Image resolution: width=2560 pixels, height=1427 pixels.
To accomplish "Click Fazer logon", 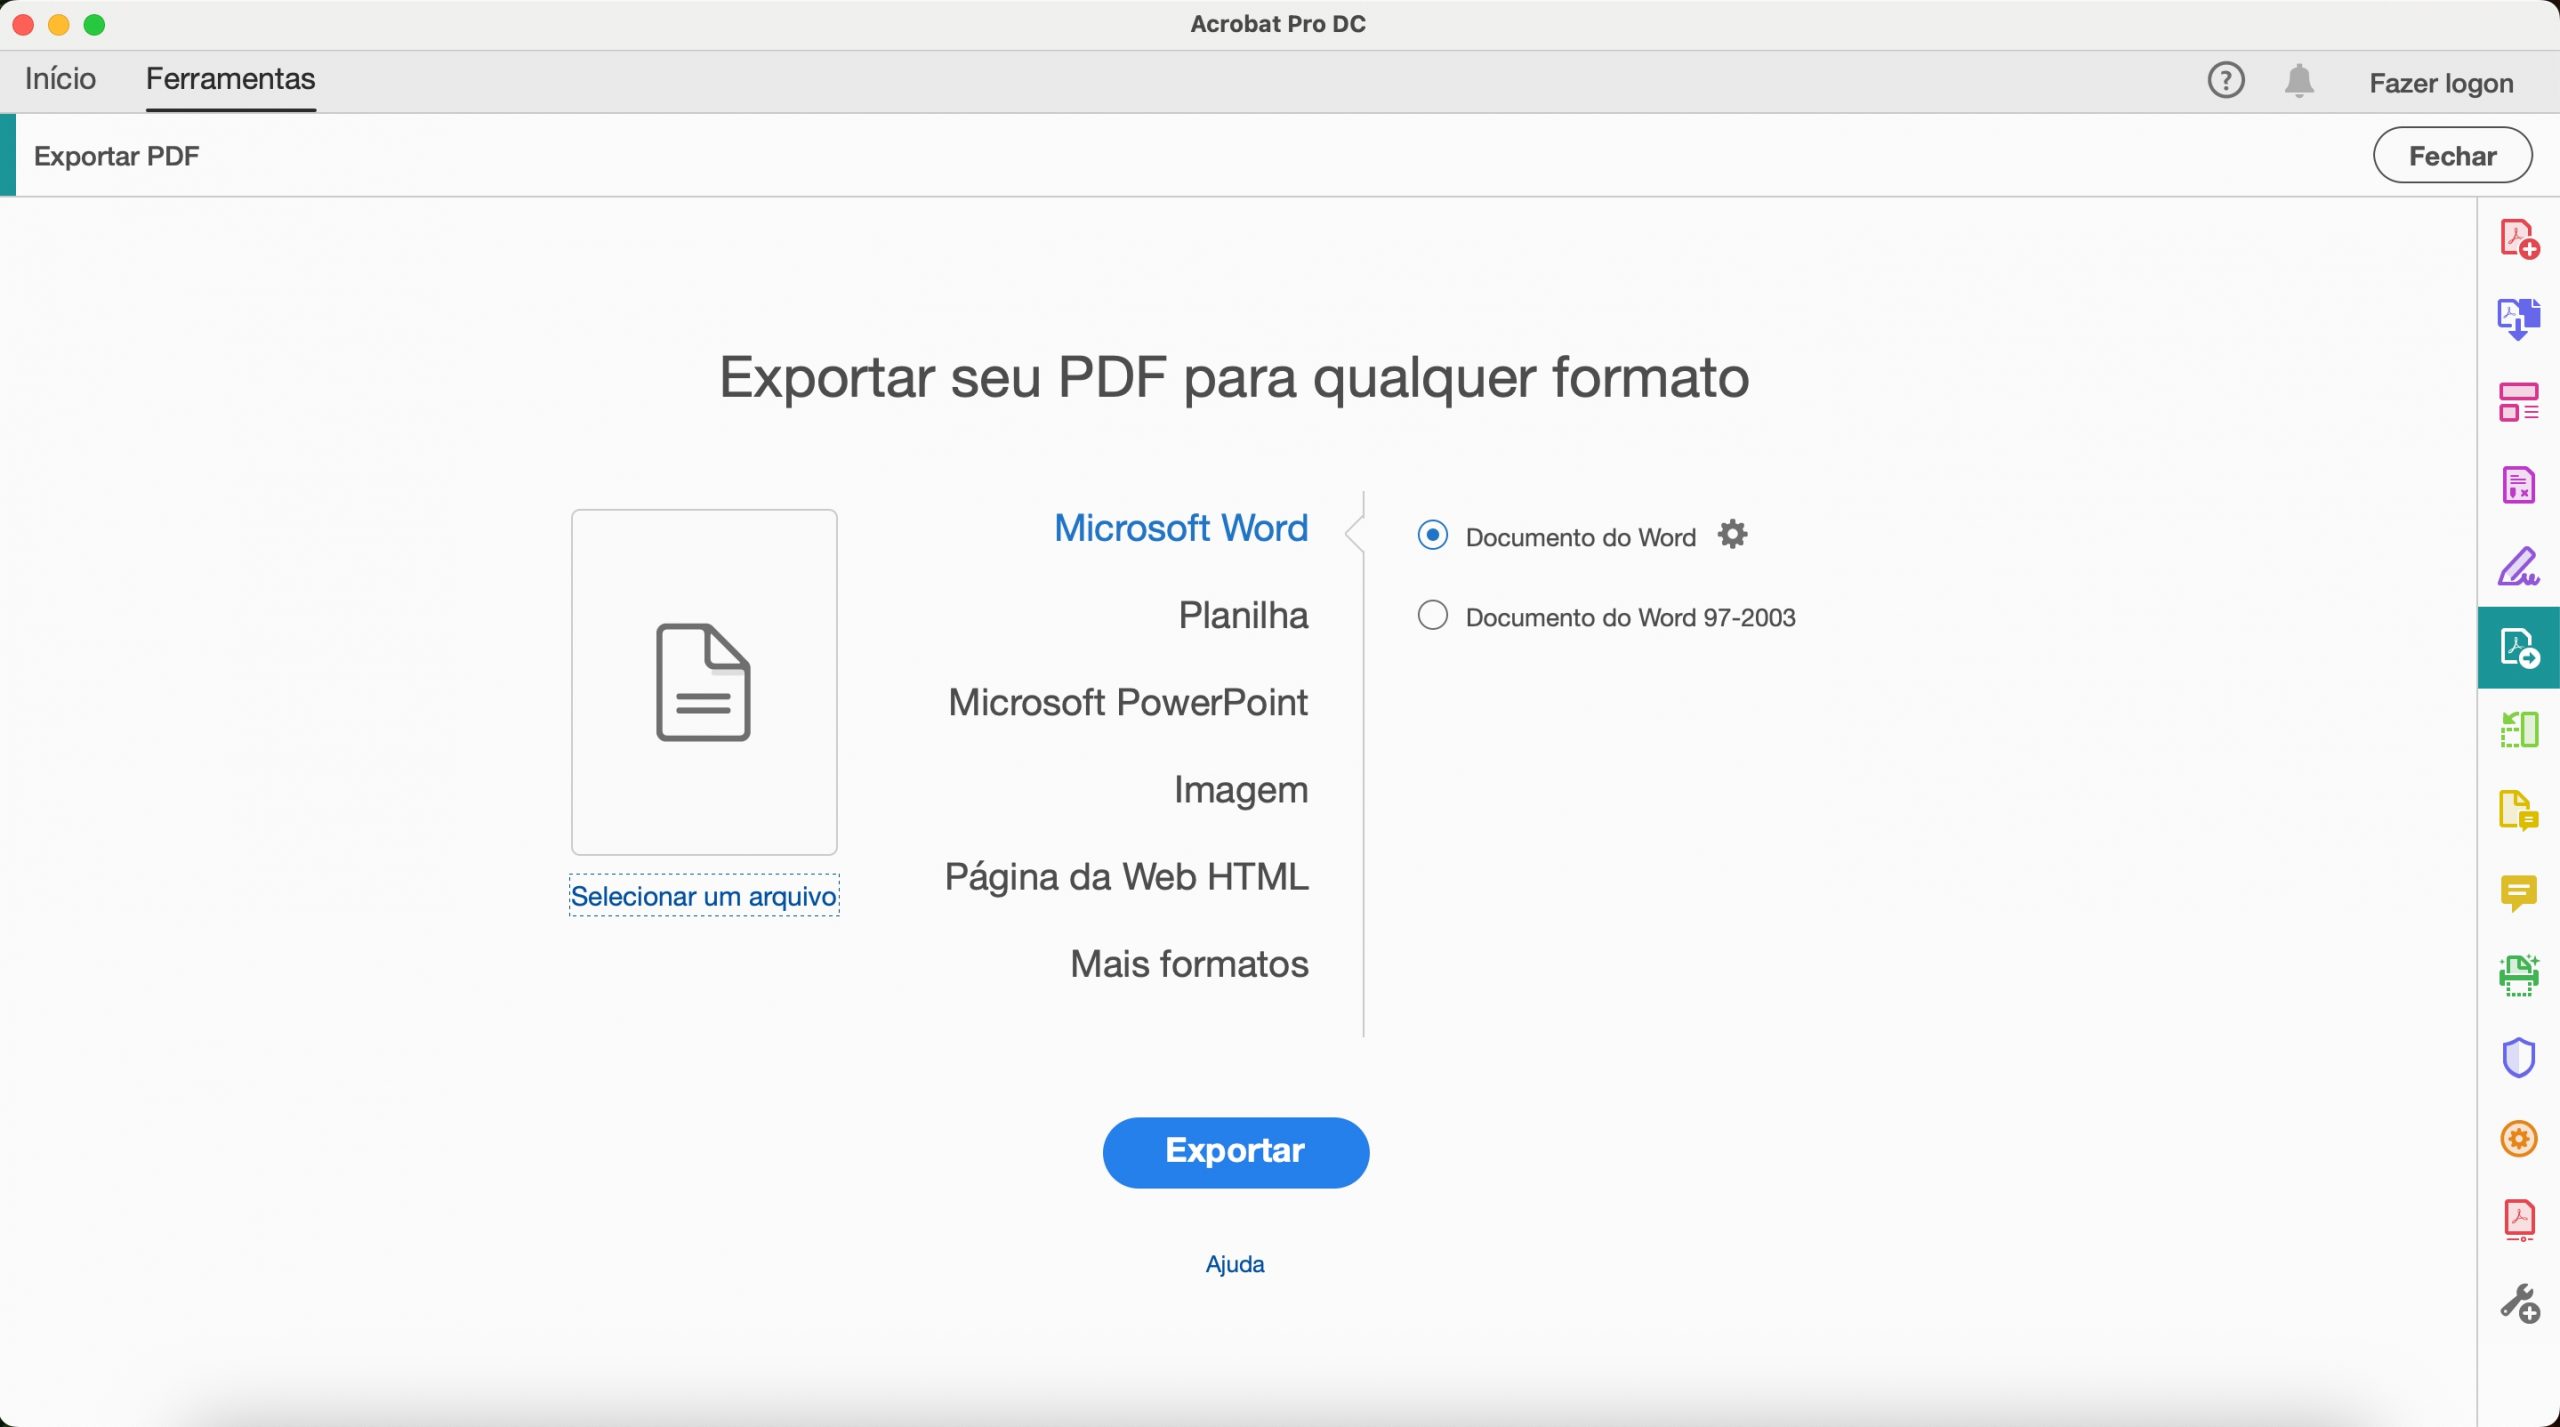I will click(2441, 83).
